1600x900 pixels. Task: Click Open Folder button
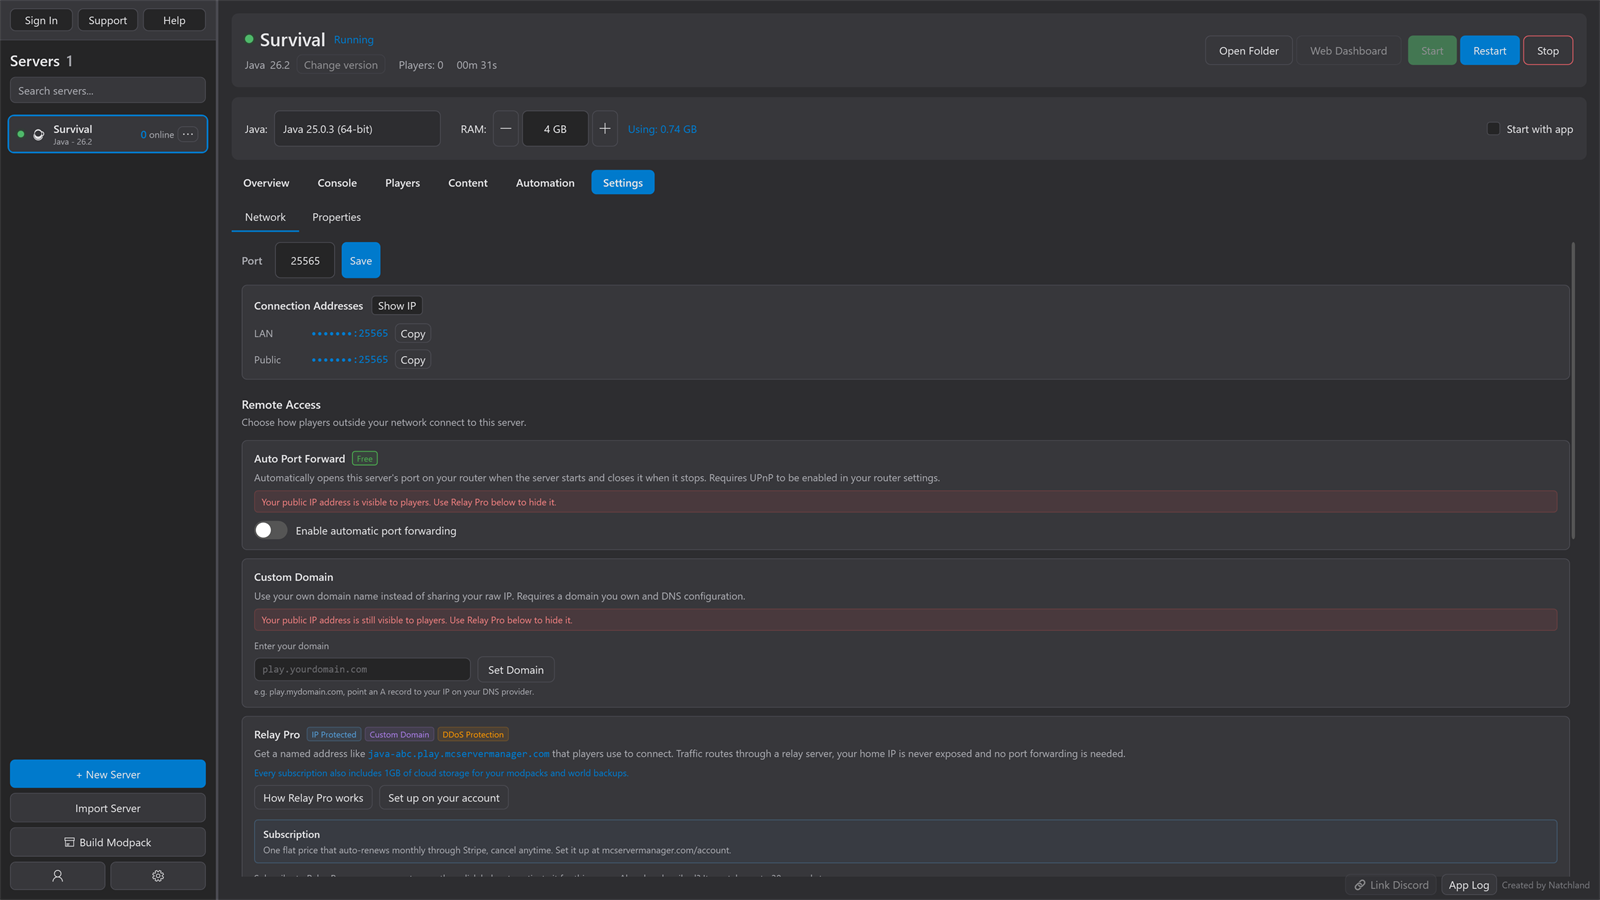pyautogui.click(x=1248, y=51)
